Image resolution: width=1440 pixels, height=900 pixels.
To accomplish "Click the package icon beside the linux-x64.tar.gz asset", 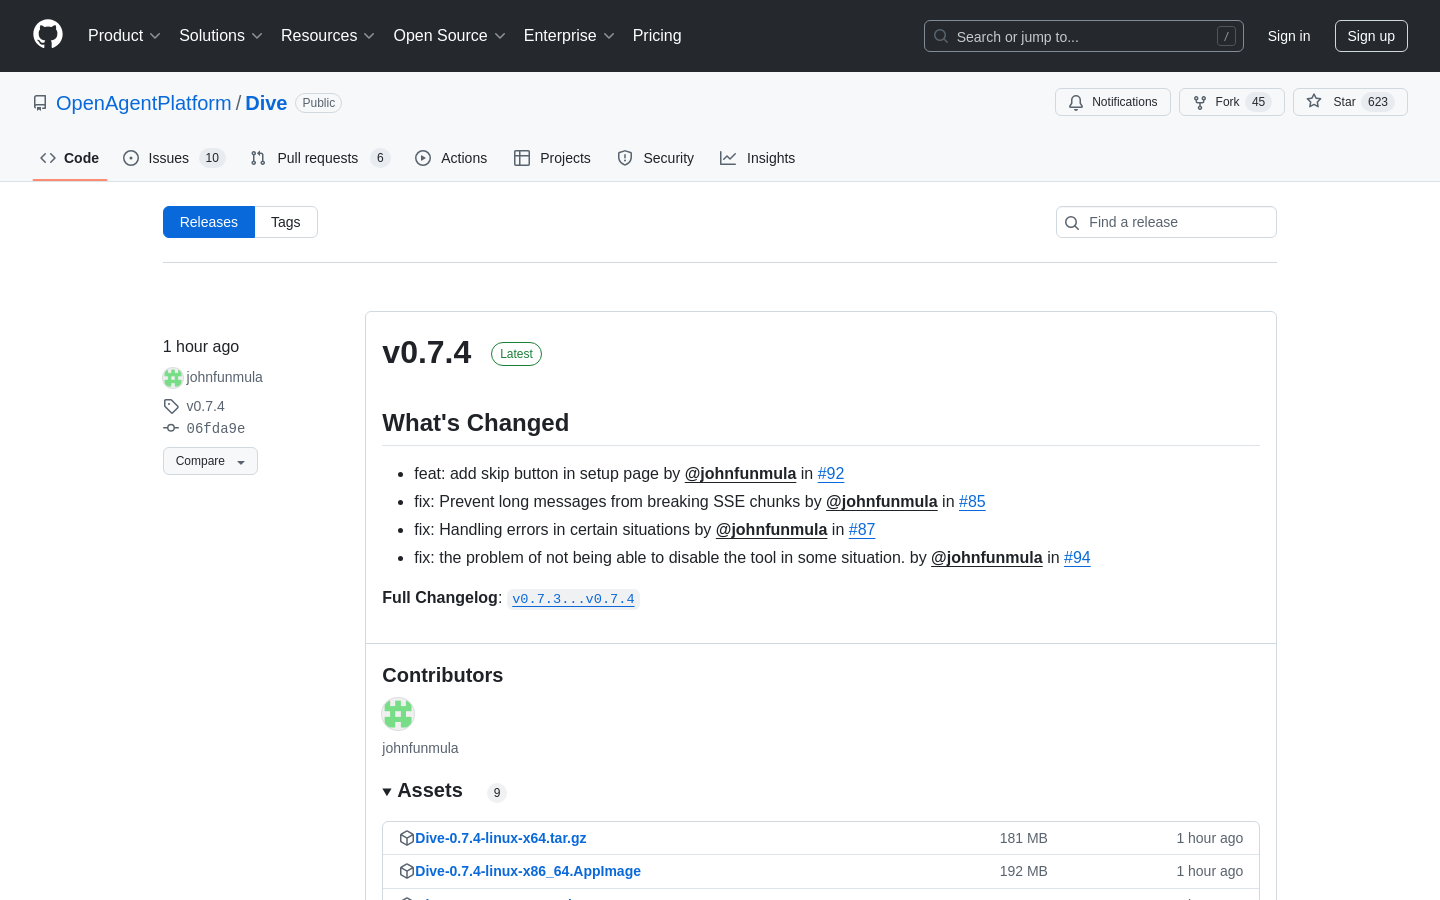I will point(406,838).
